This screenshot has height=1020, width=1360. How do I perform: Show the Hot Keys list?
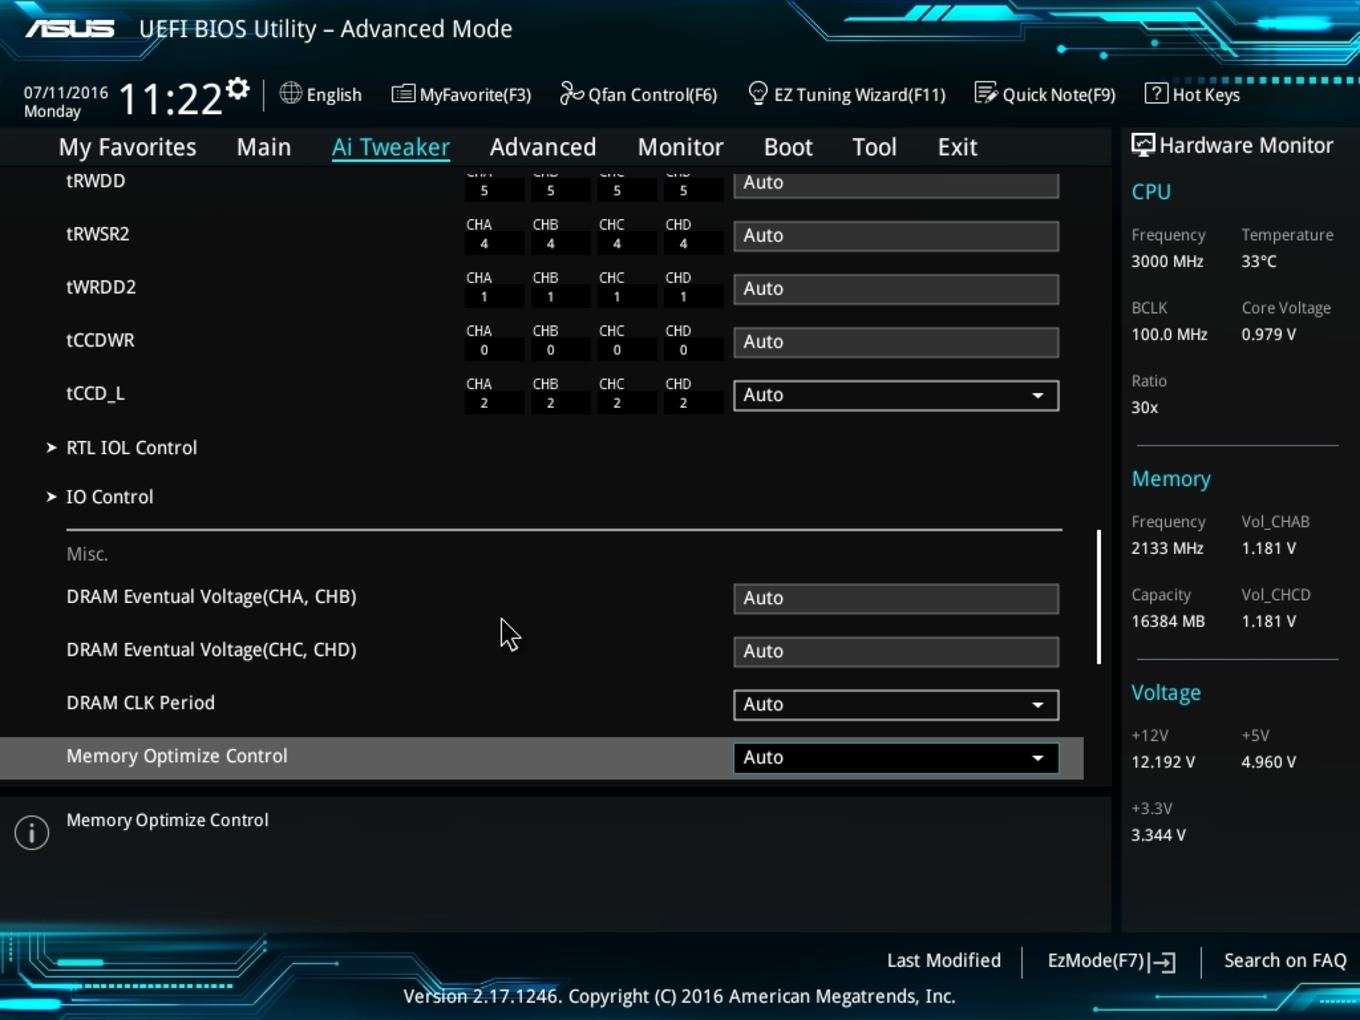tap(1192, 94)
